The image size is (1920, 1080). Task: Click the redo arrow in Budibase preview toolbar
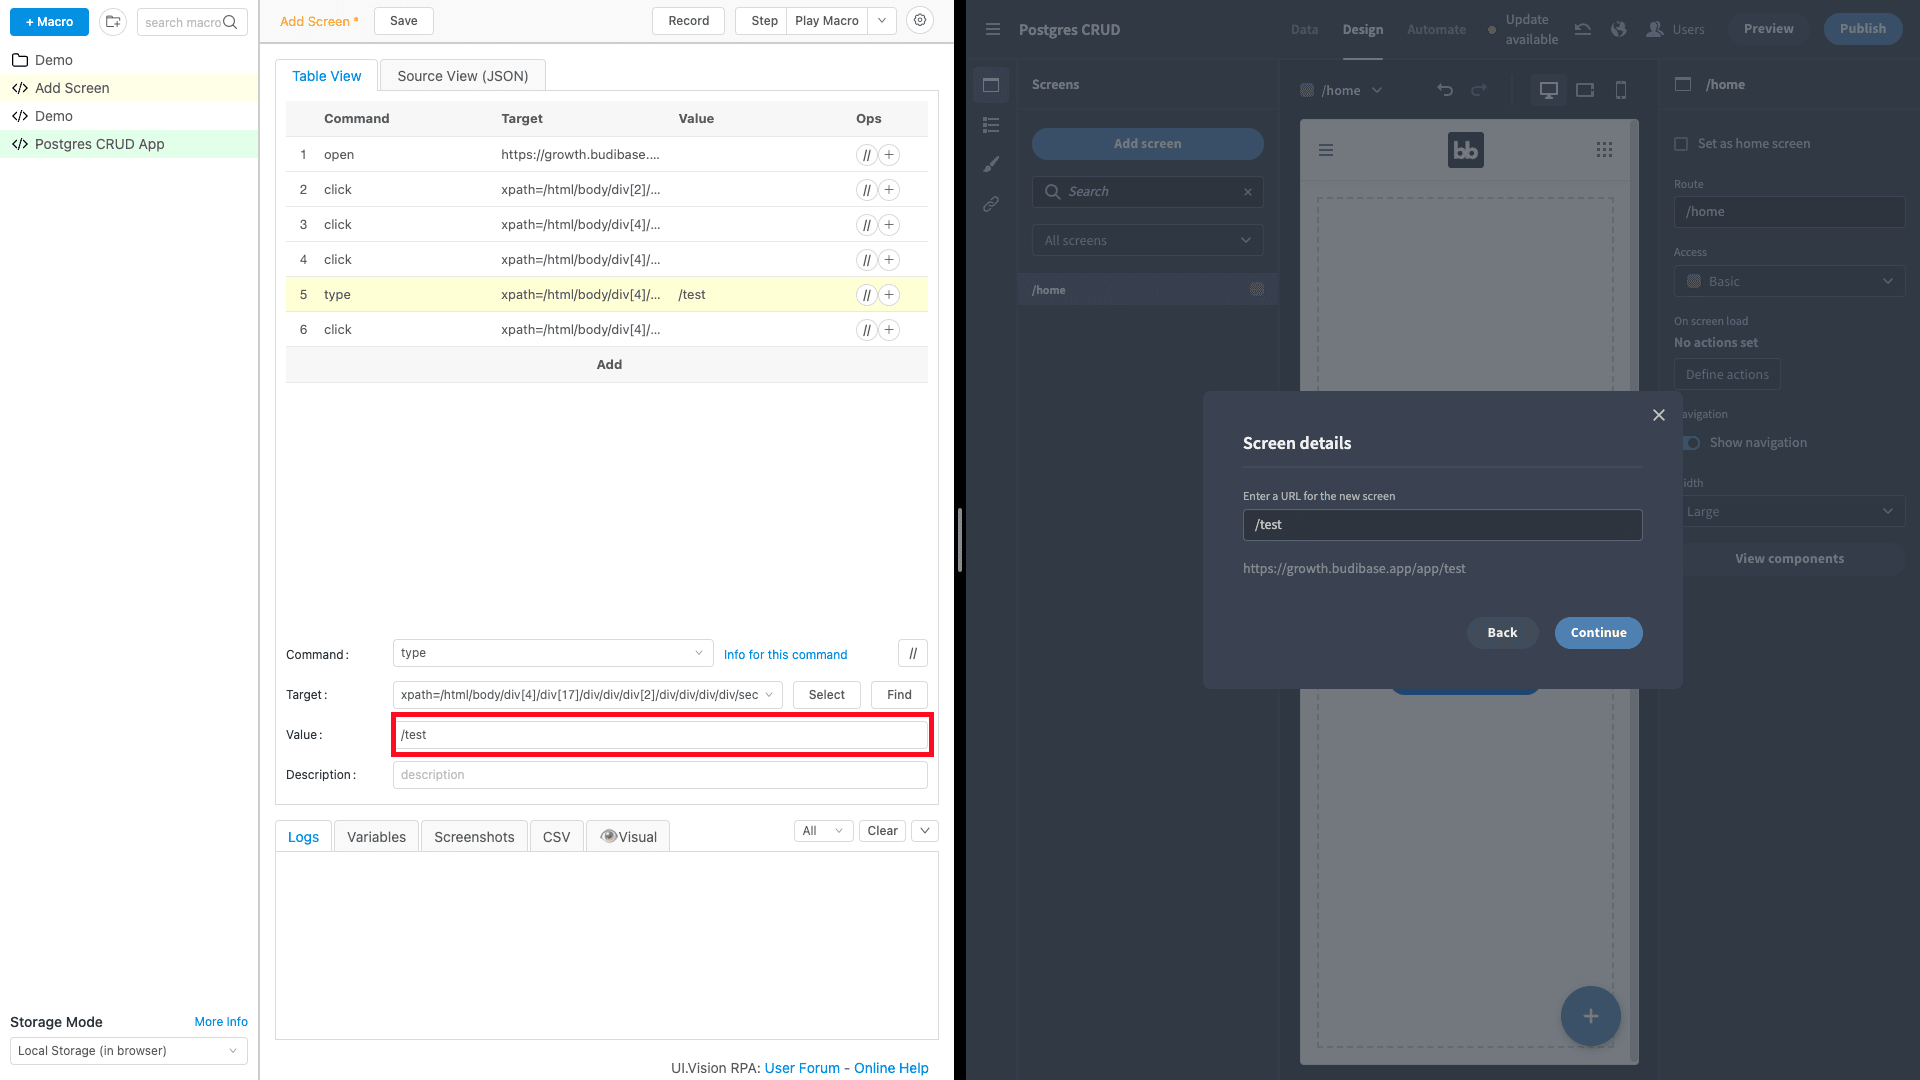tap(1479, 90)
